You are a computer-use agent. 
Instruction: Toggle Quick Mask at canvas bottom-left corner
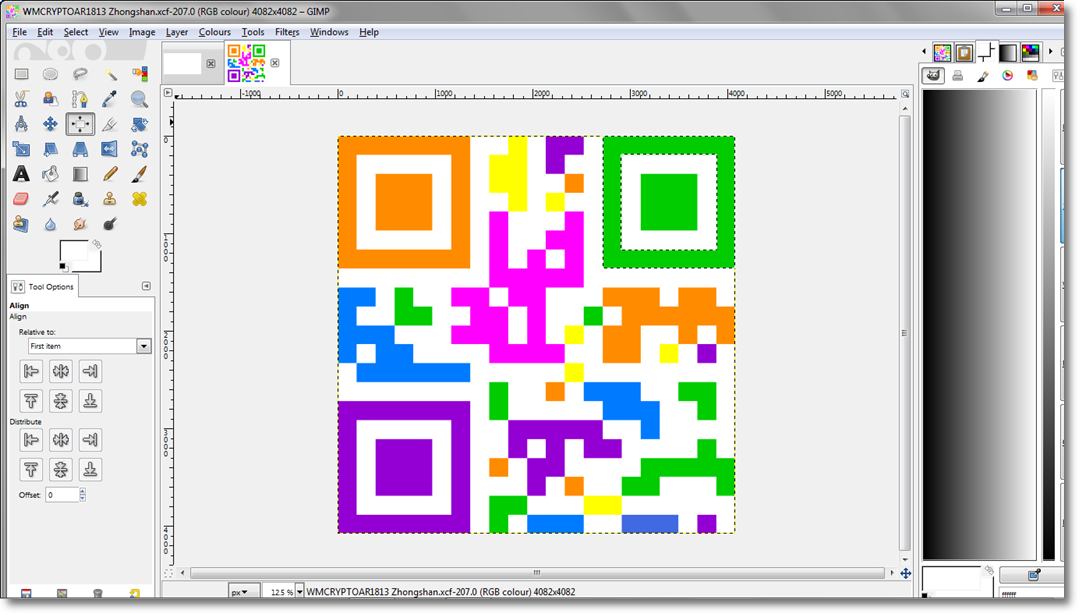(x=168, y=572)
